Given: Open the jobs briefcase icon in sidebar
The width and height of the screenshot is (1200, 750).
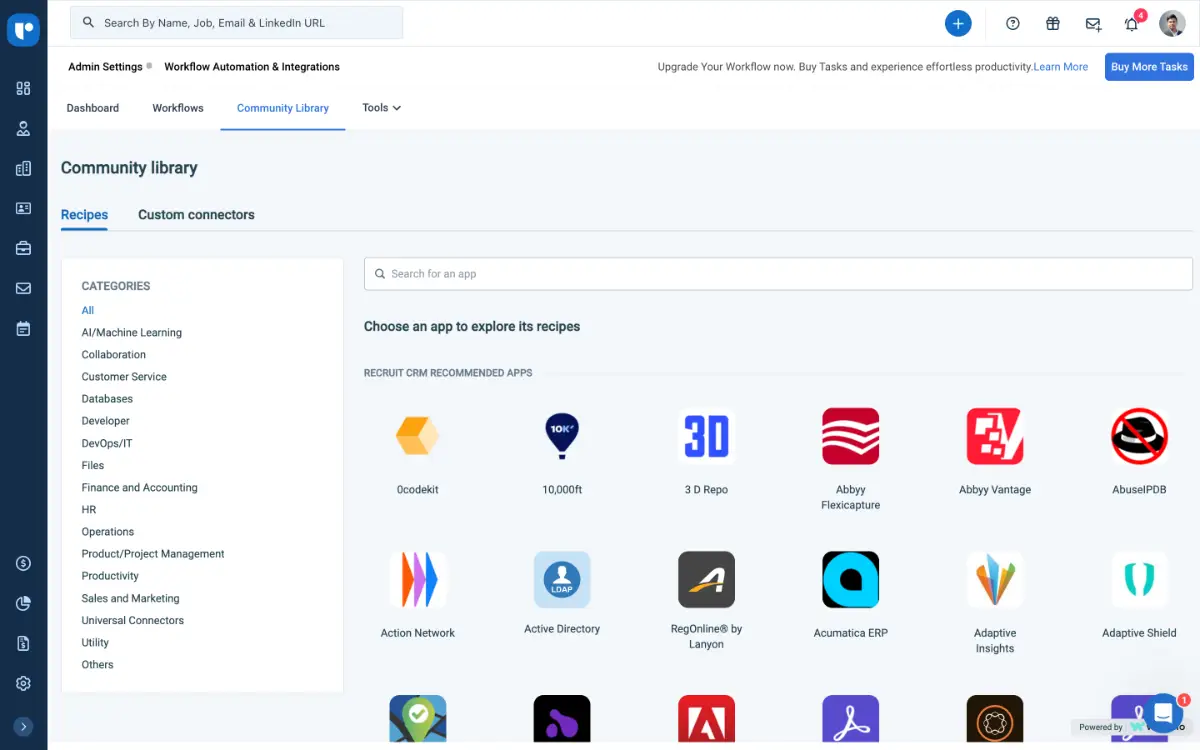Looking at the screenshot, I should point(23,248).
